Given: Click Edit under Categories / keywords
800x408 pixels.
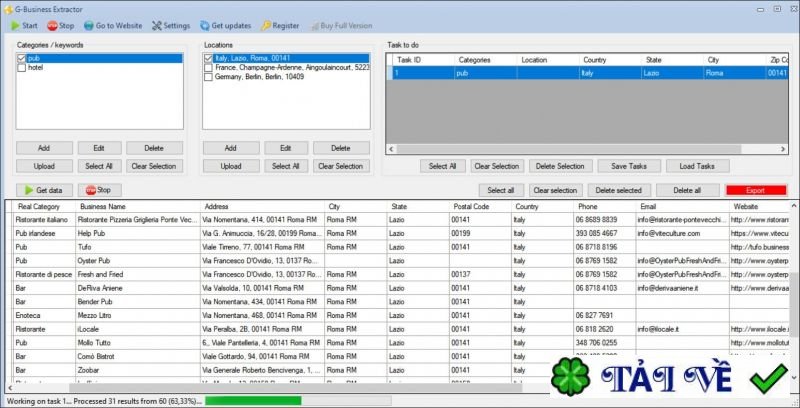Looking at the screenshot, I should 99,148.
